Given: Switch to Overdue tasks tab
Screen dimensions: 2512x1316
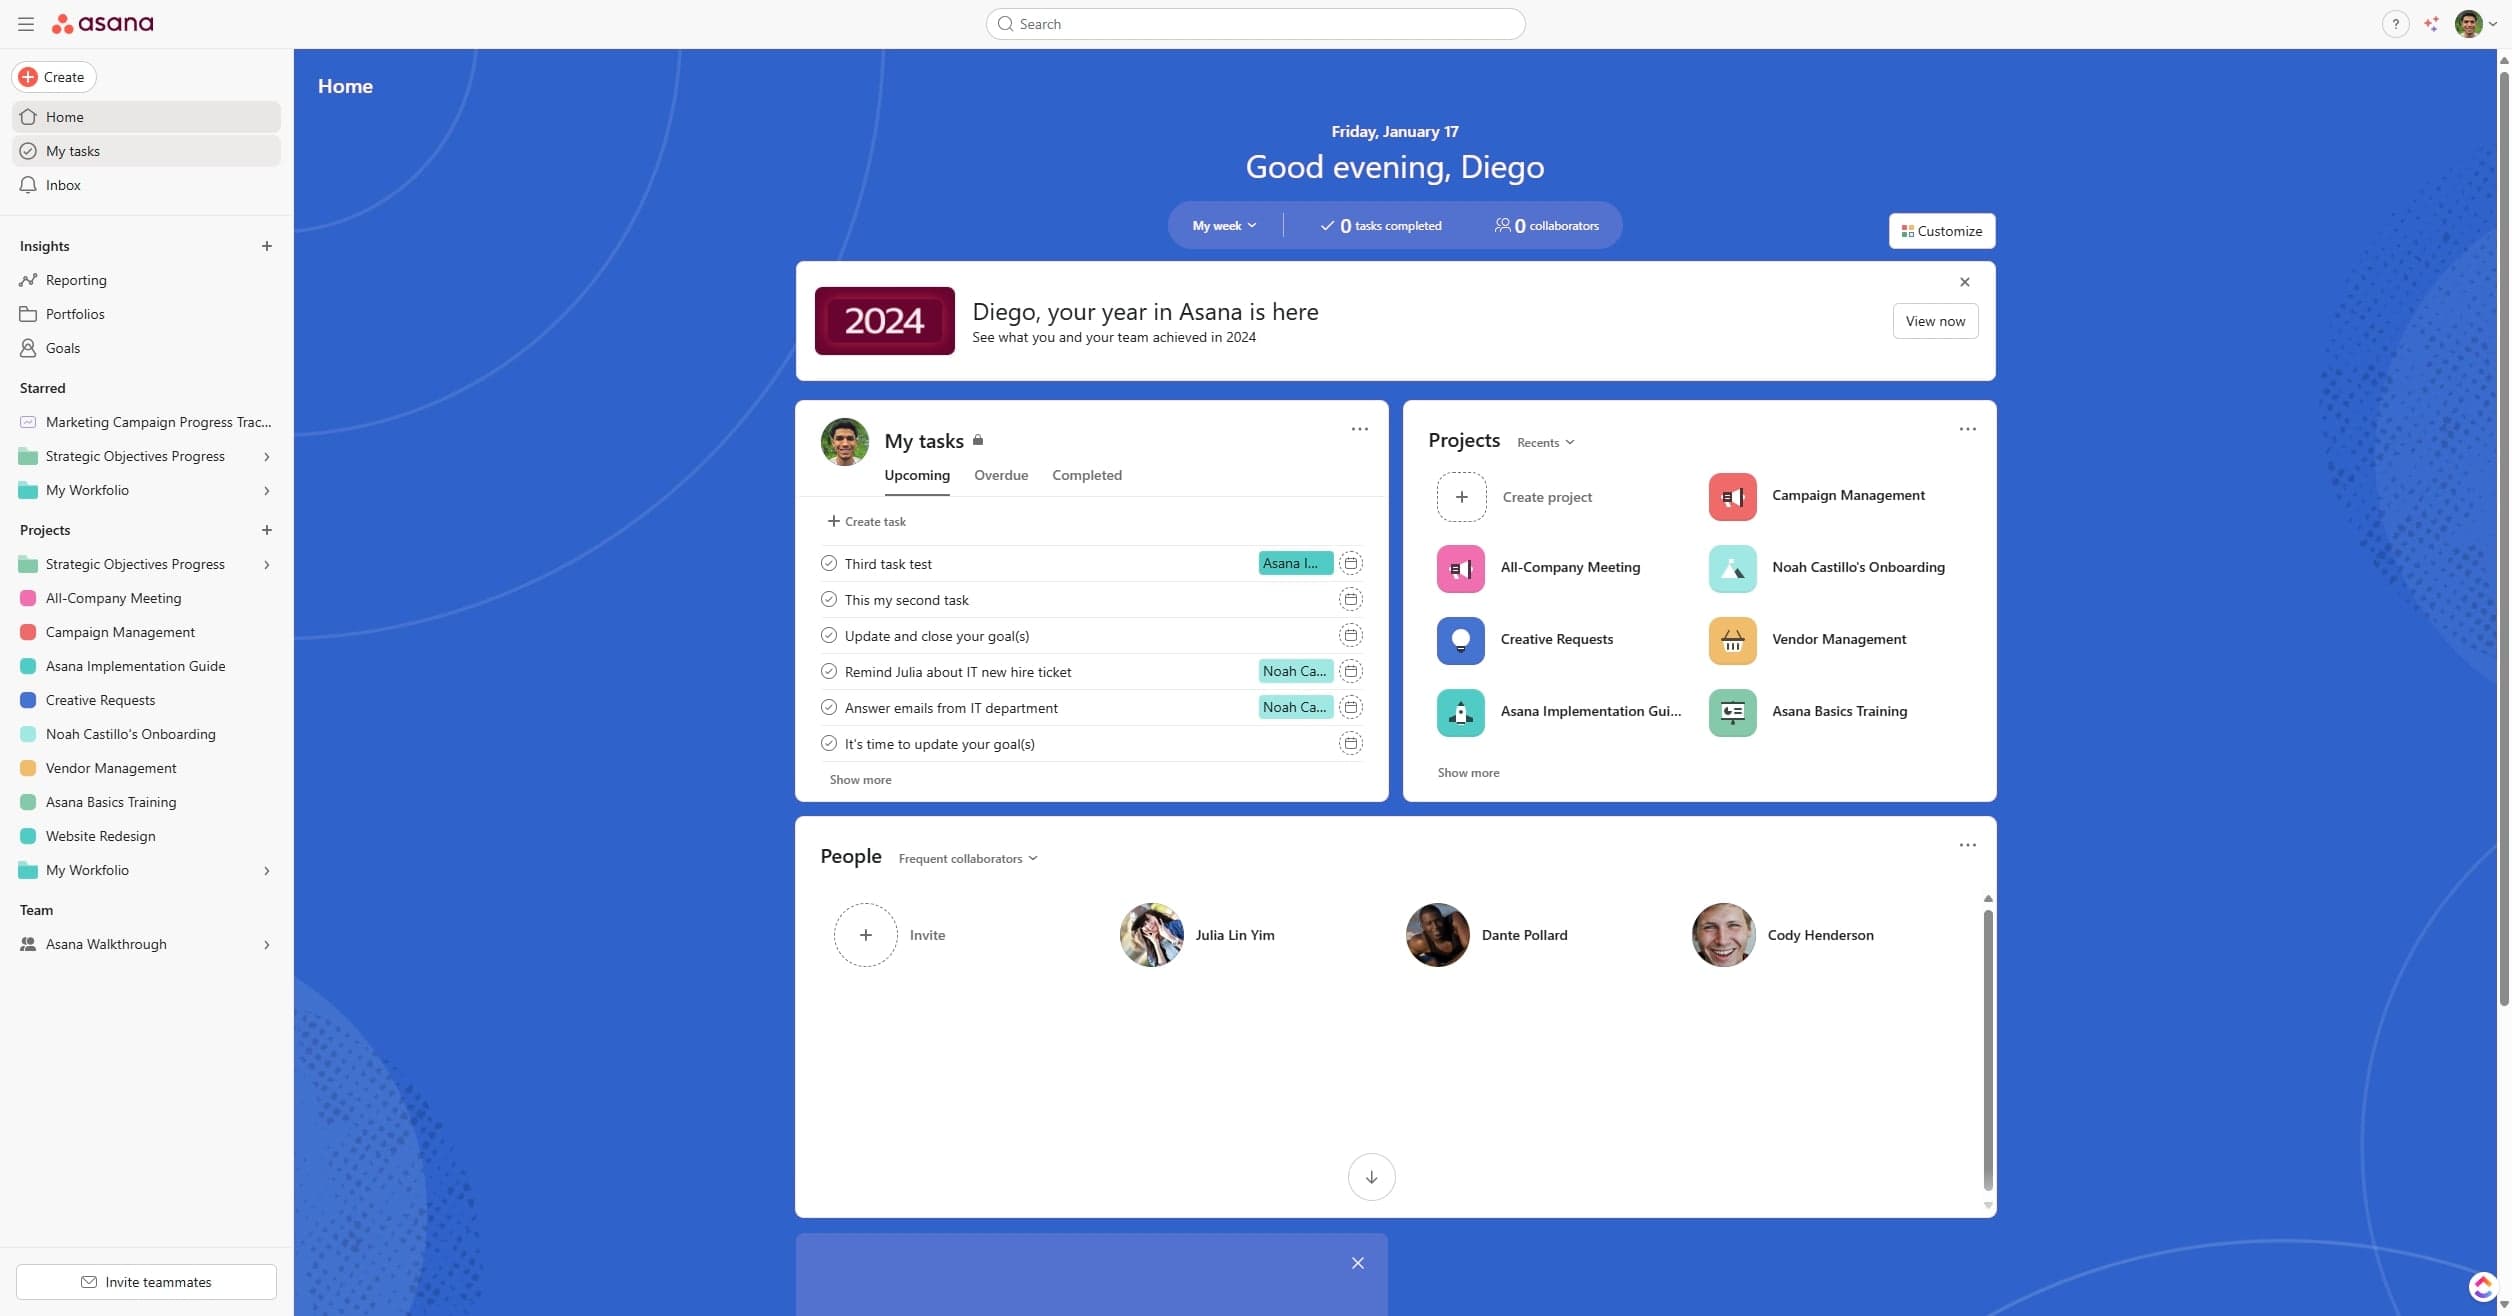Looking at the screenshot, I should tap(1001, 475).
